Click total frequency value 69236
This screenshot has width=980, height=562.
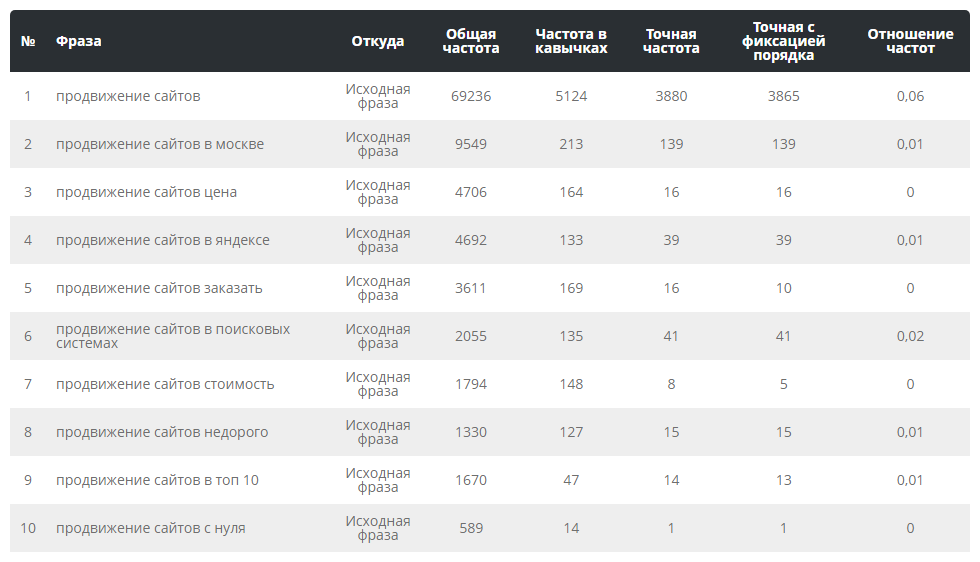pos(471,96)
